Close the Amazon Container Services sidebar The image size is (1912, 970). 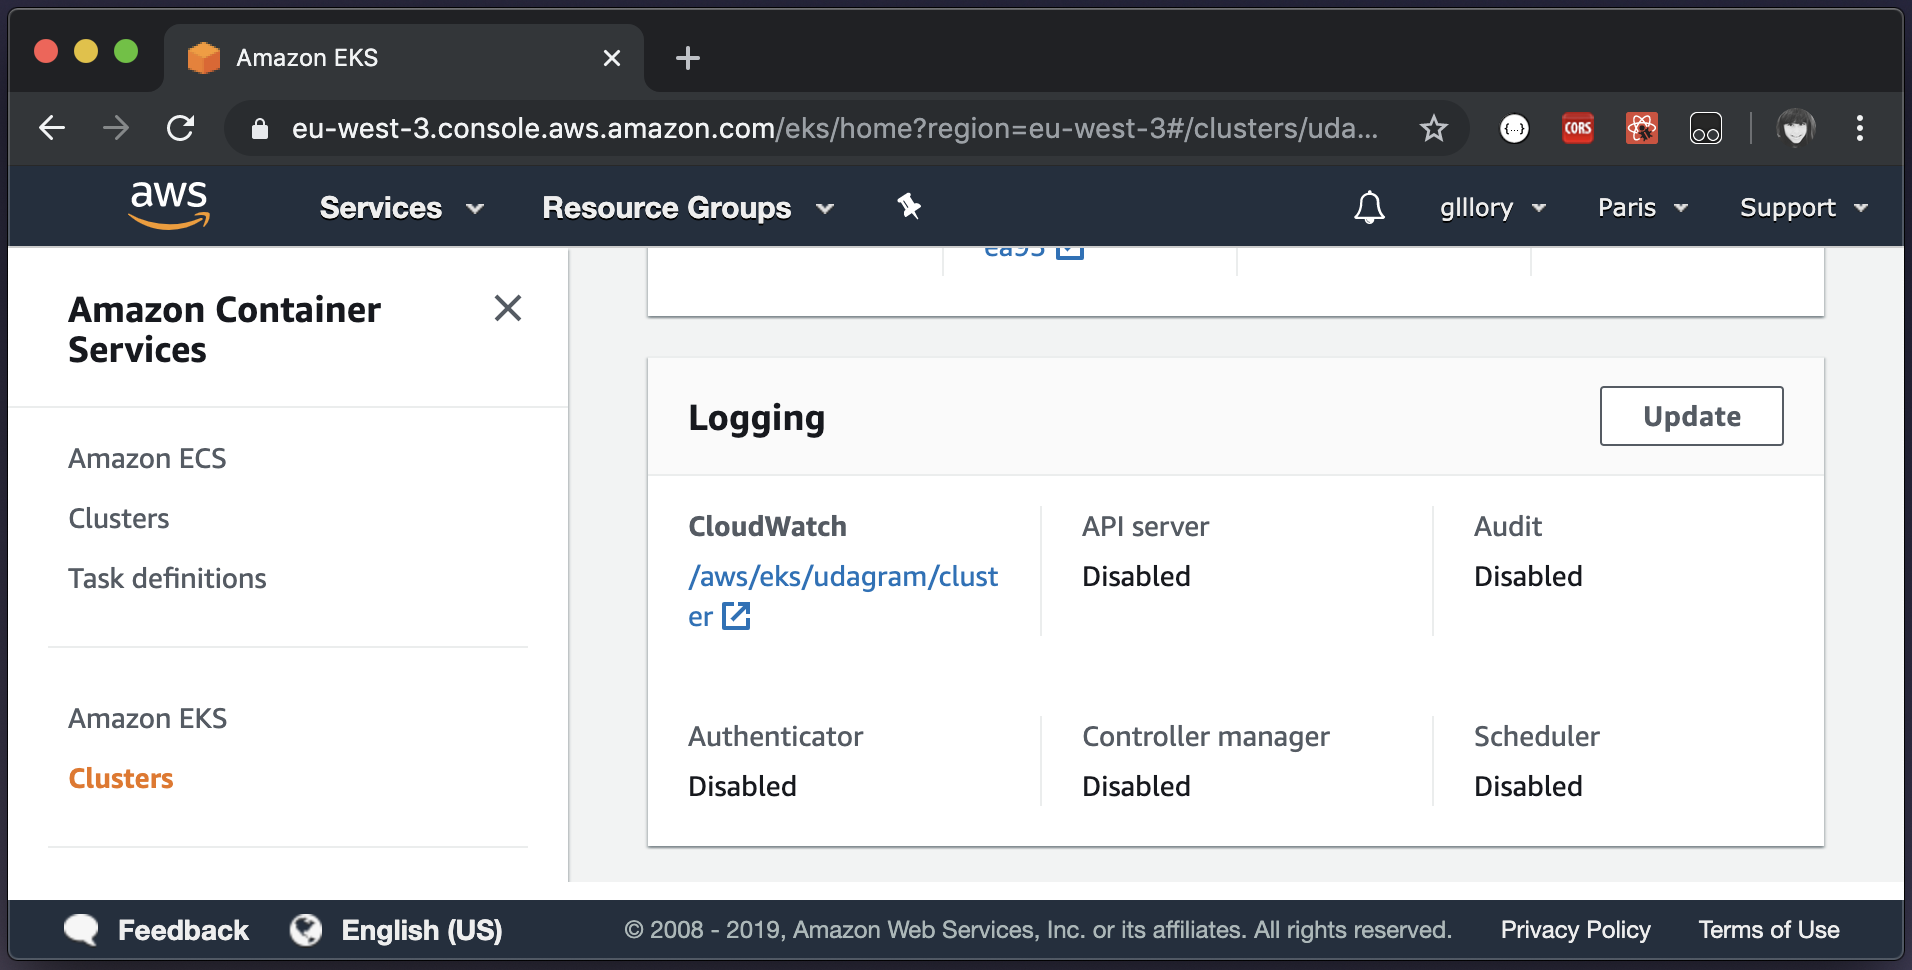click(508, 308)
